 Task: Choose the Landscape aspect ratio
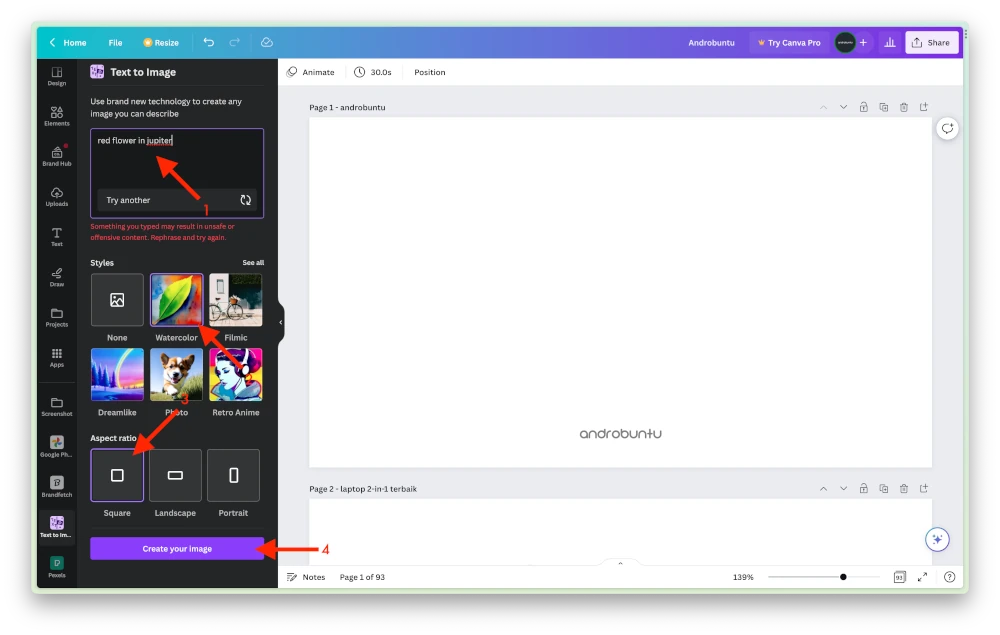pyautogui.click(x=175, y=475)
